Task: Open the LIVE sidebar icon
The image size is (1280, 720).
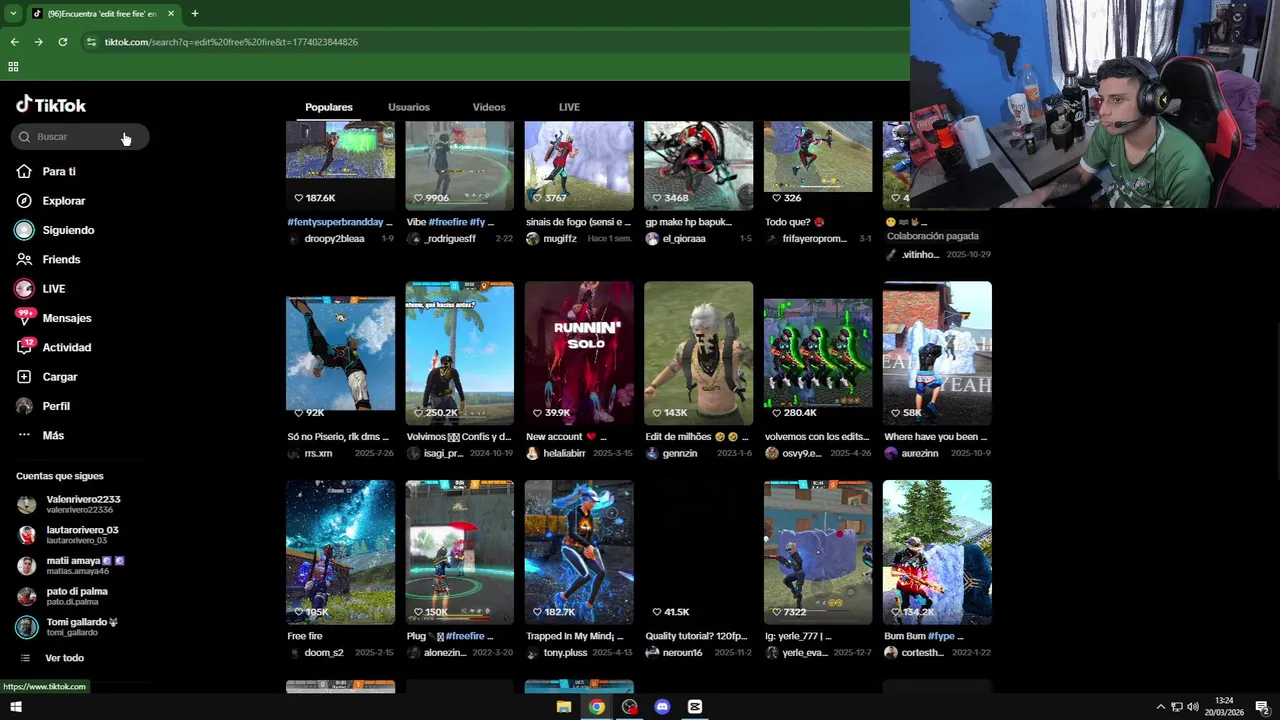Action: point(24,289)
